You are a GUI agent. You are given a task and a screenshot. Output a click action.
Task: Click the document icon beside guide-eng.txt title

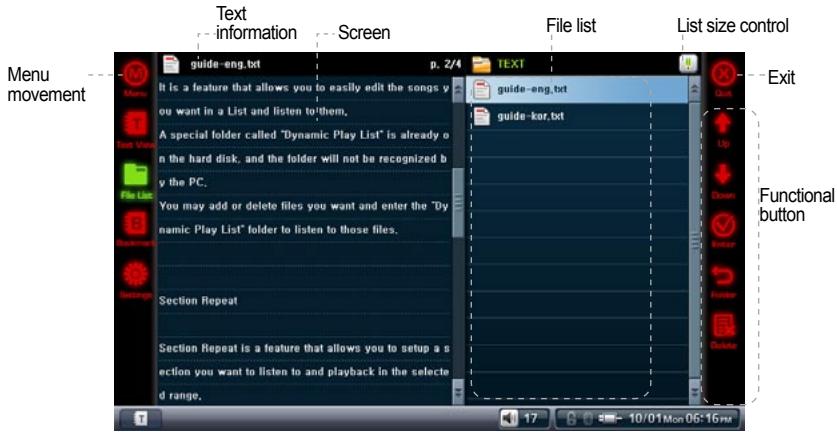click(171, 64)
